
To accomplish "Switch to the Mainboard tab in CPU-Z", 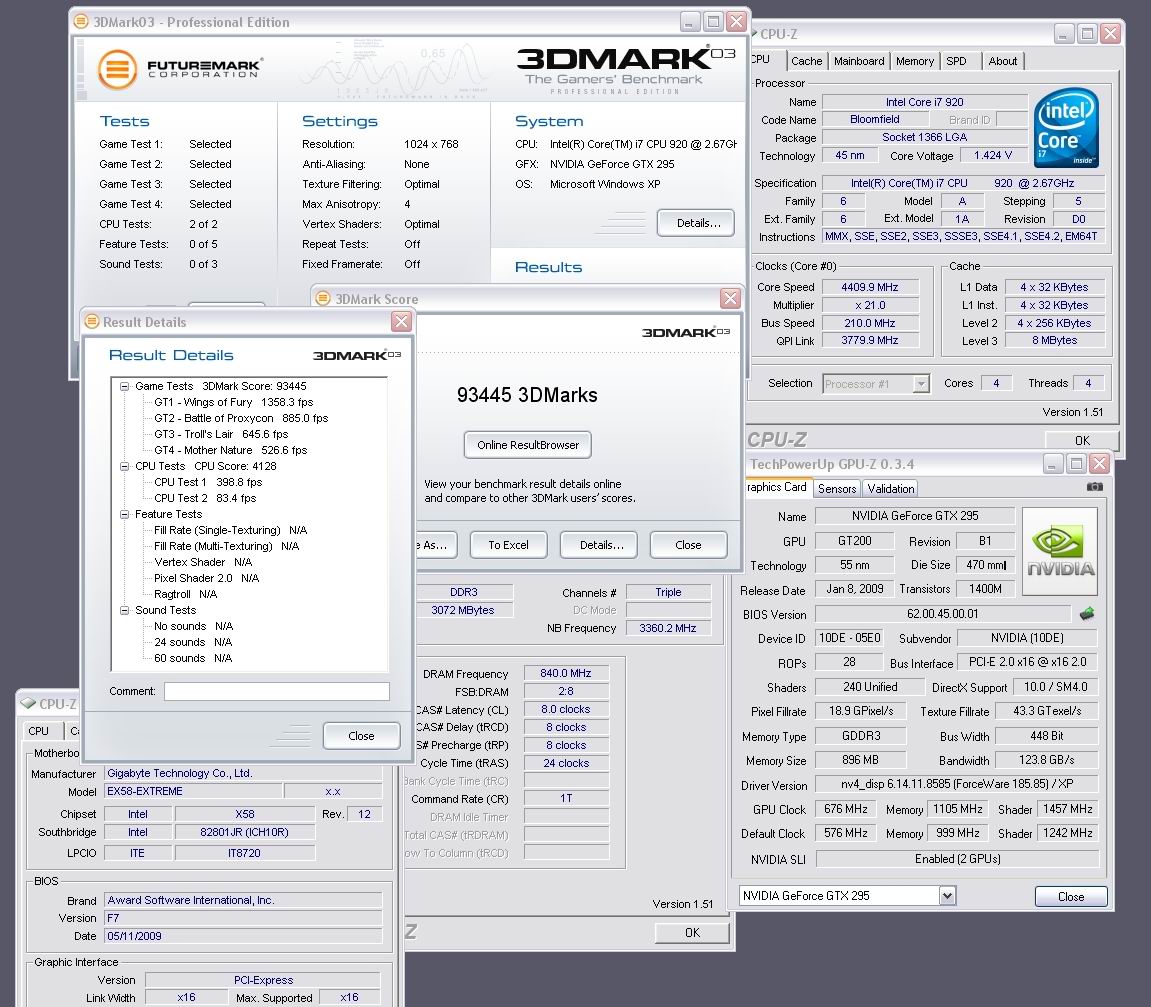I will point(859,61).
